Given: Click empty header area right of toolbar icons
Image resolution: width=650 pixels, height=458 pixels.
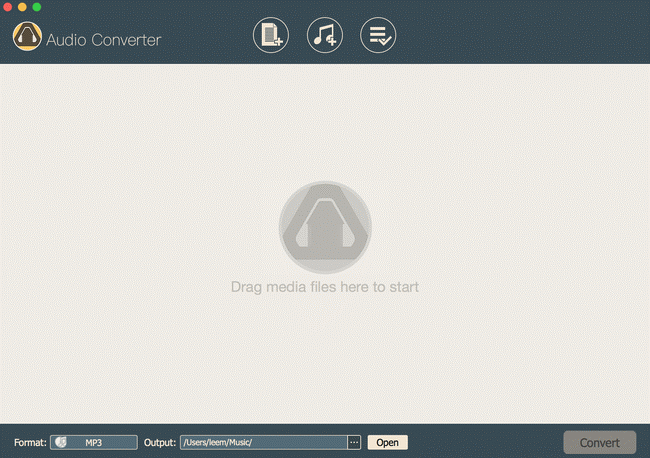Looking at the screenshot, I should (x=520, y=38).
